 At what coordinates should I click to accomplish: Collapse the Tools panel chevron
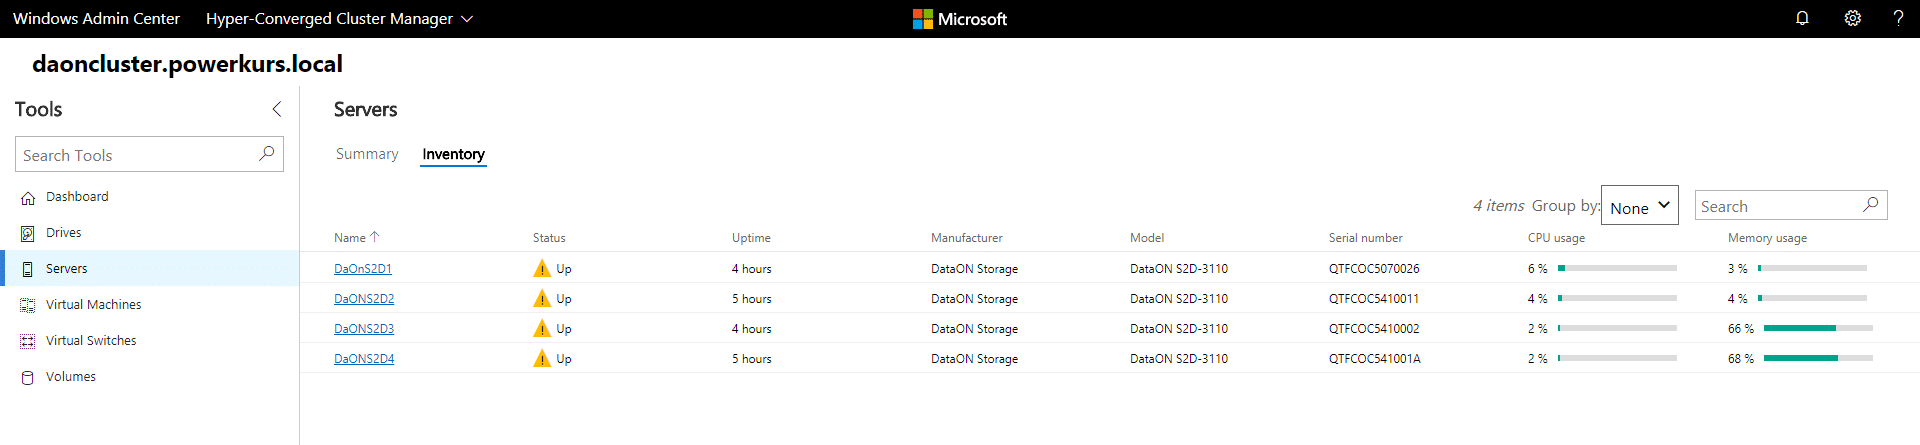coord(277,109)
